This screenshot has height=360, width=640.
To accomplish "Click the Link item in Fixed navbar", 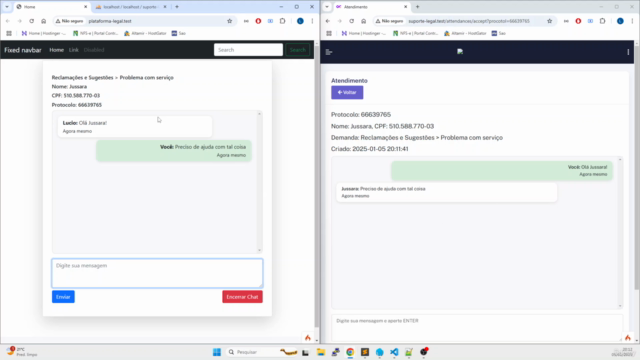I will tap(73, 50).
